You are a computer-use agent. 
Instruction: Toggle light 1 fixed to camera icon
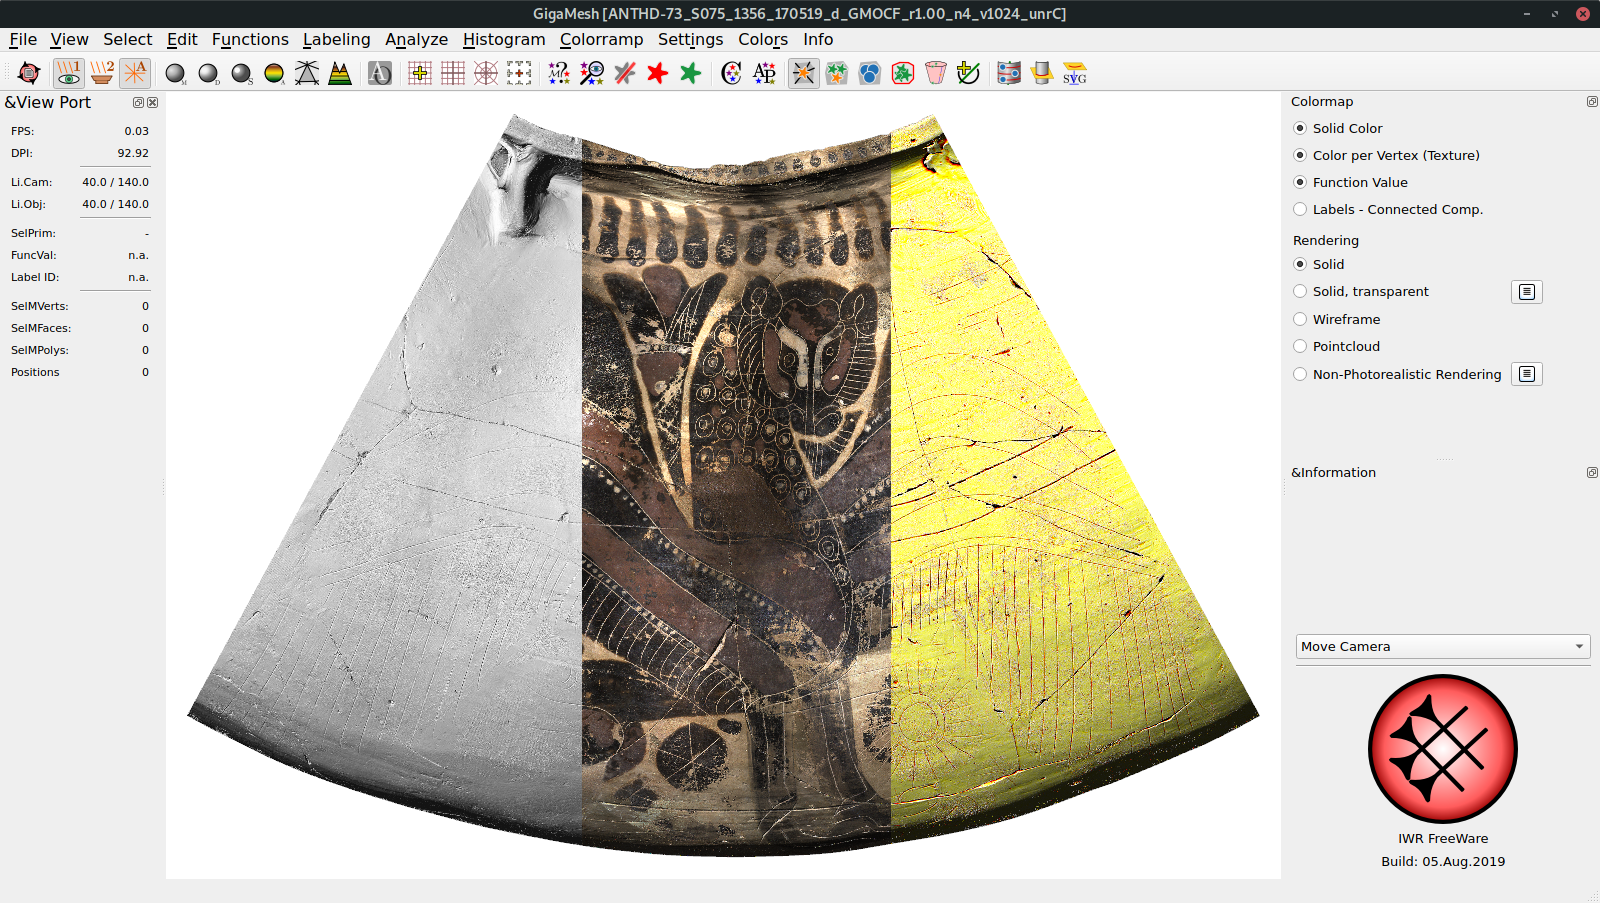tap(69, 73)
